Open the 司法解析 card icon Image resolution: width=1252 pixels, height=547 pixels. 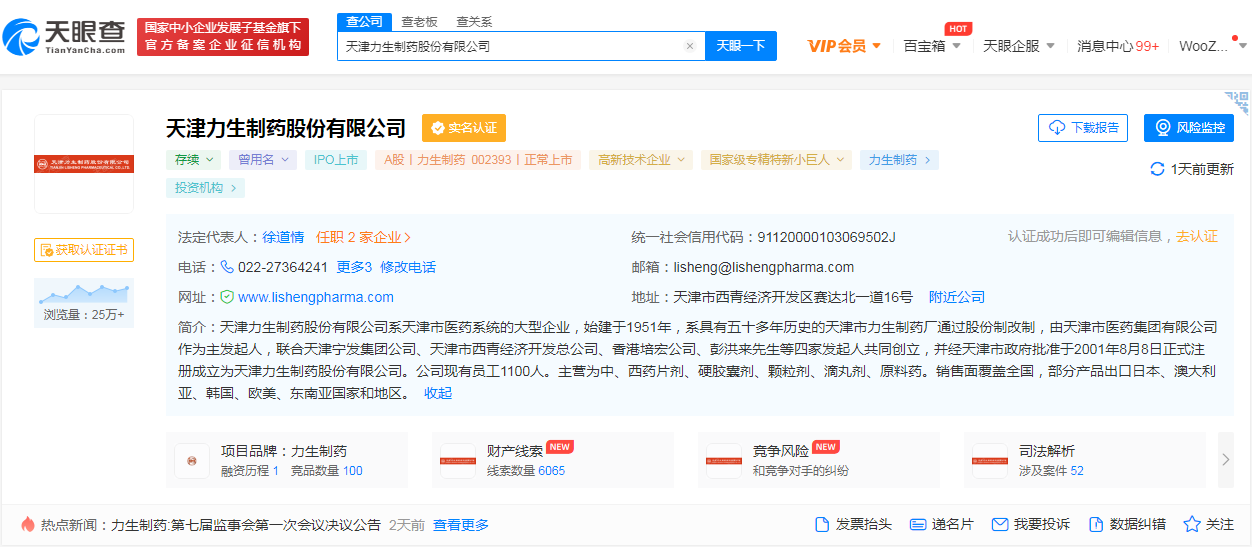[990, 461]
